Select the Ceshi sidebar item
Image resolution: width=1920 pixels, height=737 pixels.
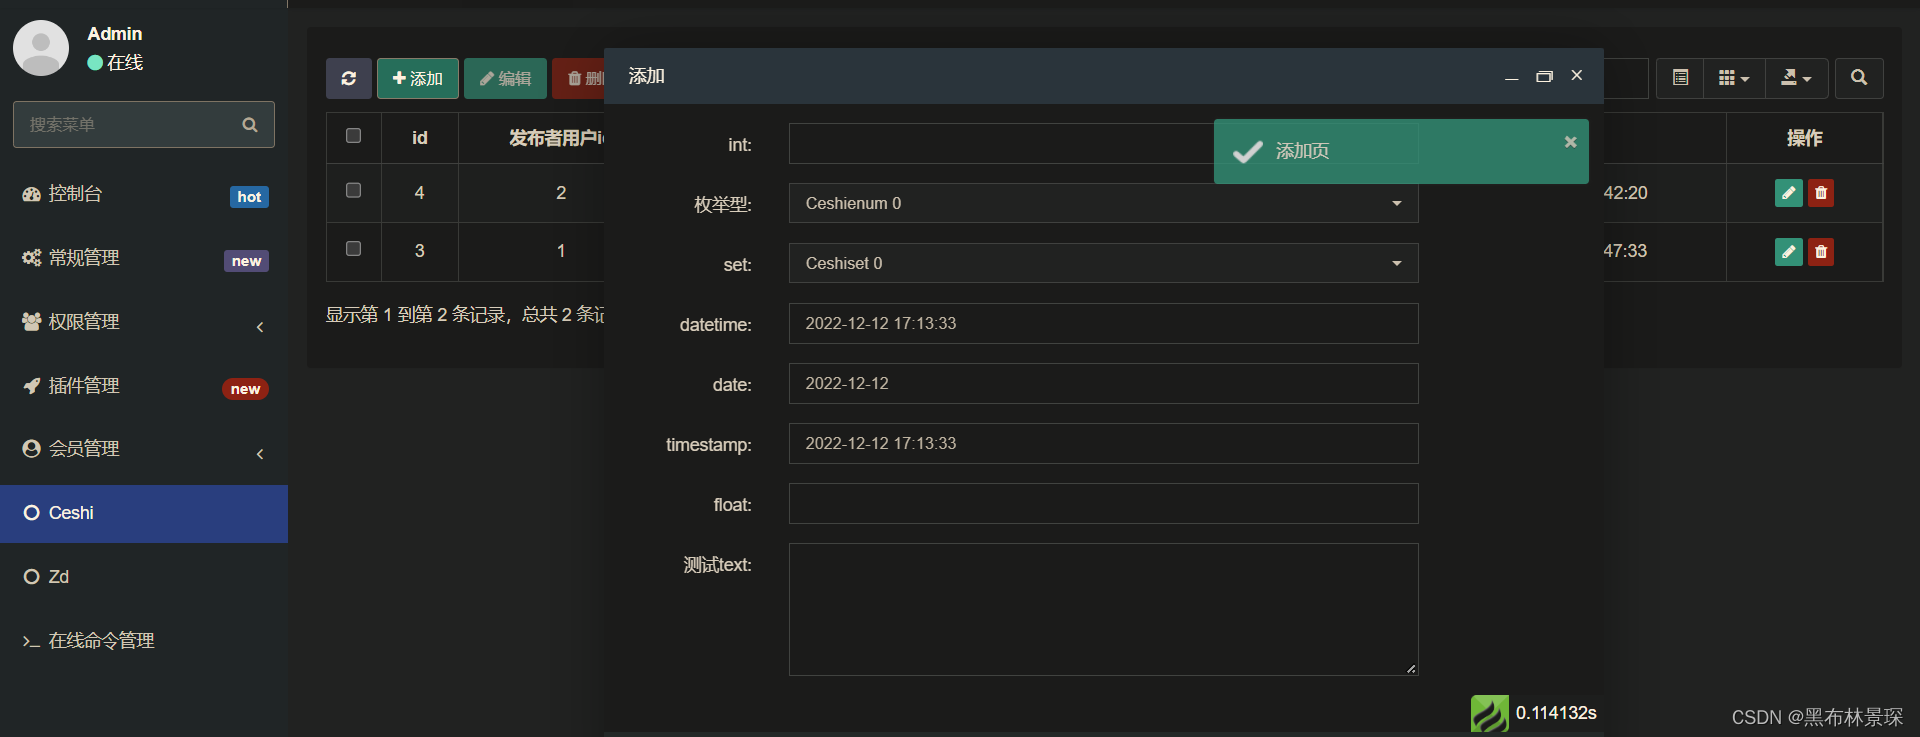(x=144, y=513)
